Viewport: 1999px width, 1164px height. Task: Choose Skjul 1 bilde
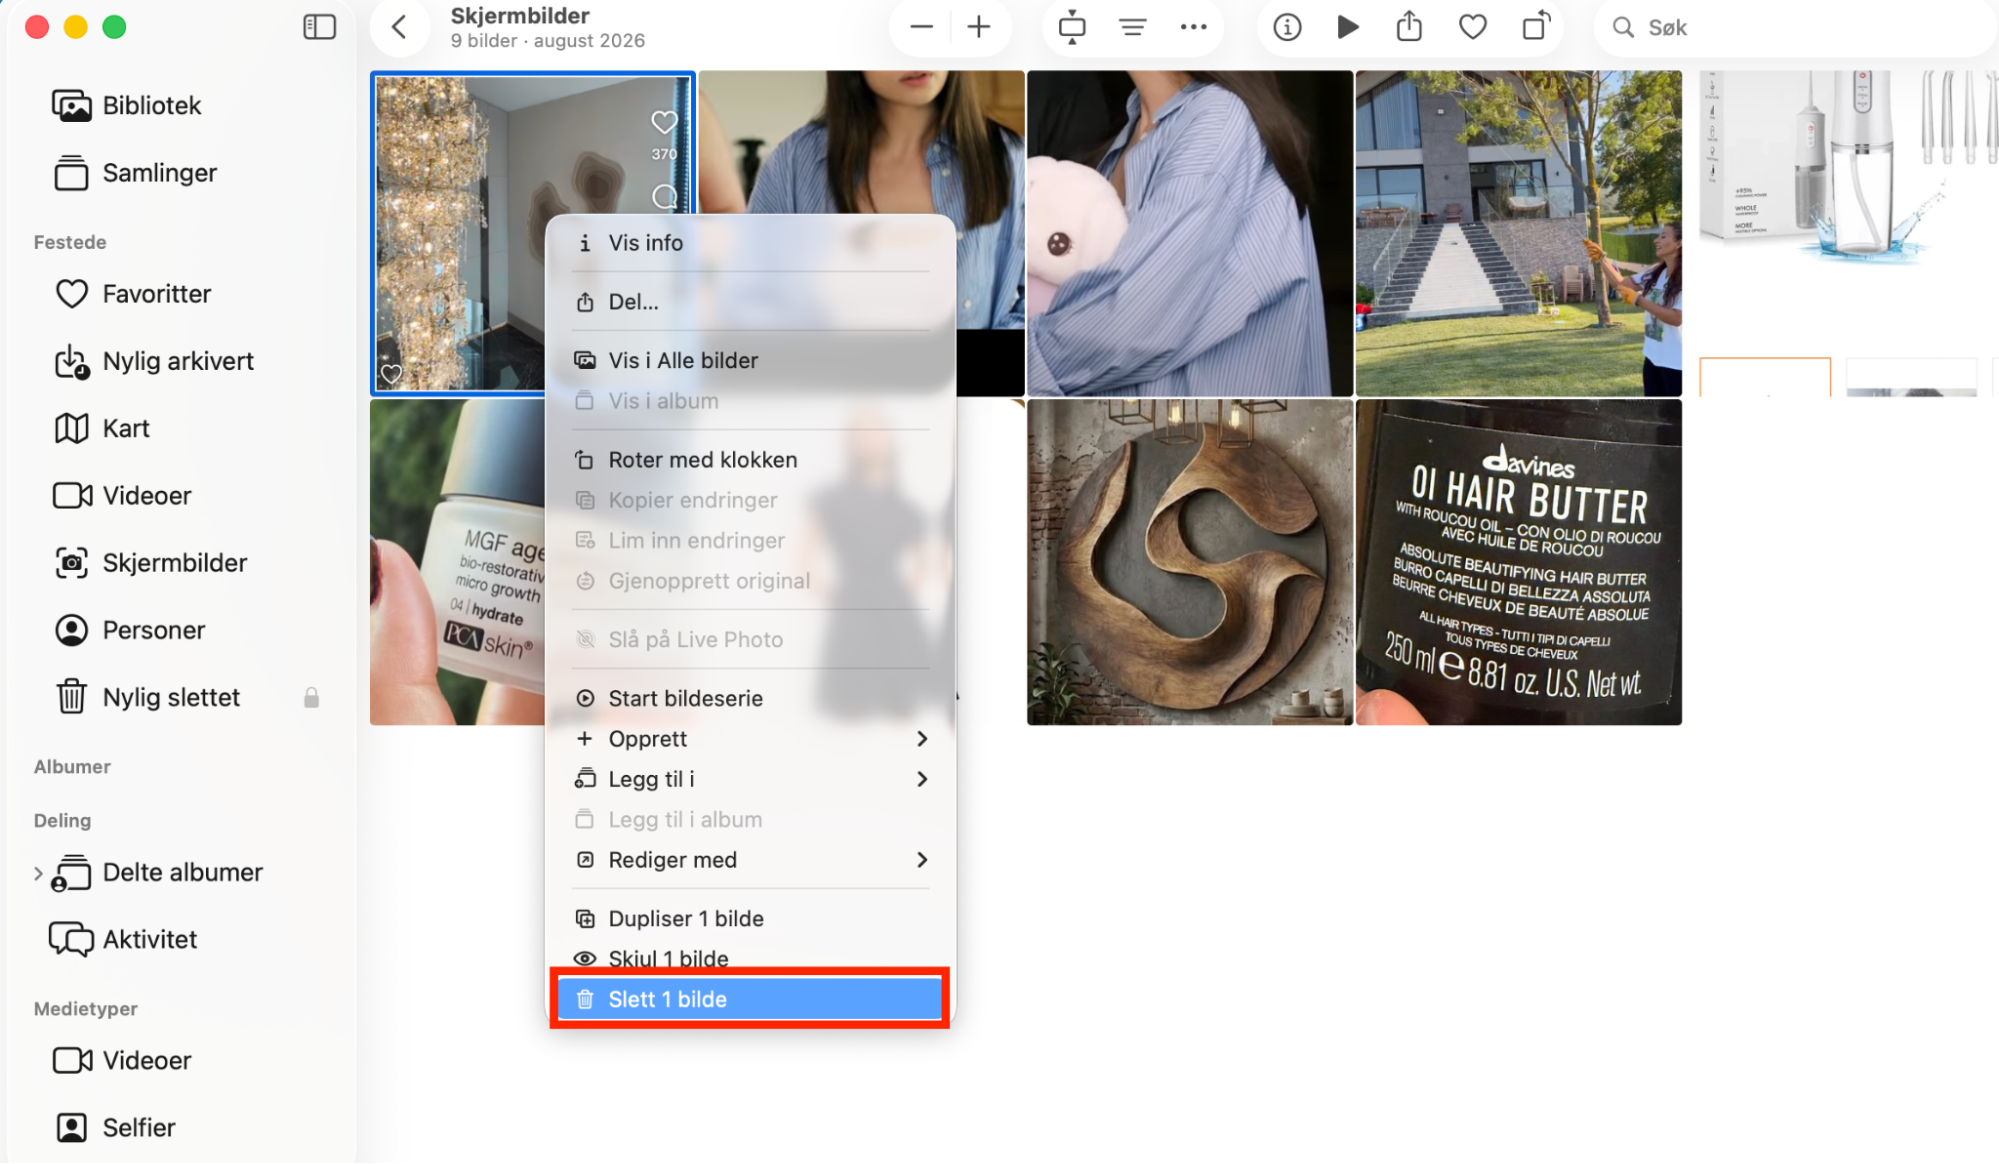coord(750,958)
